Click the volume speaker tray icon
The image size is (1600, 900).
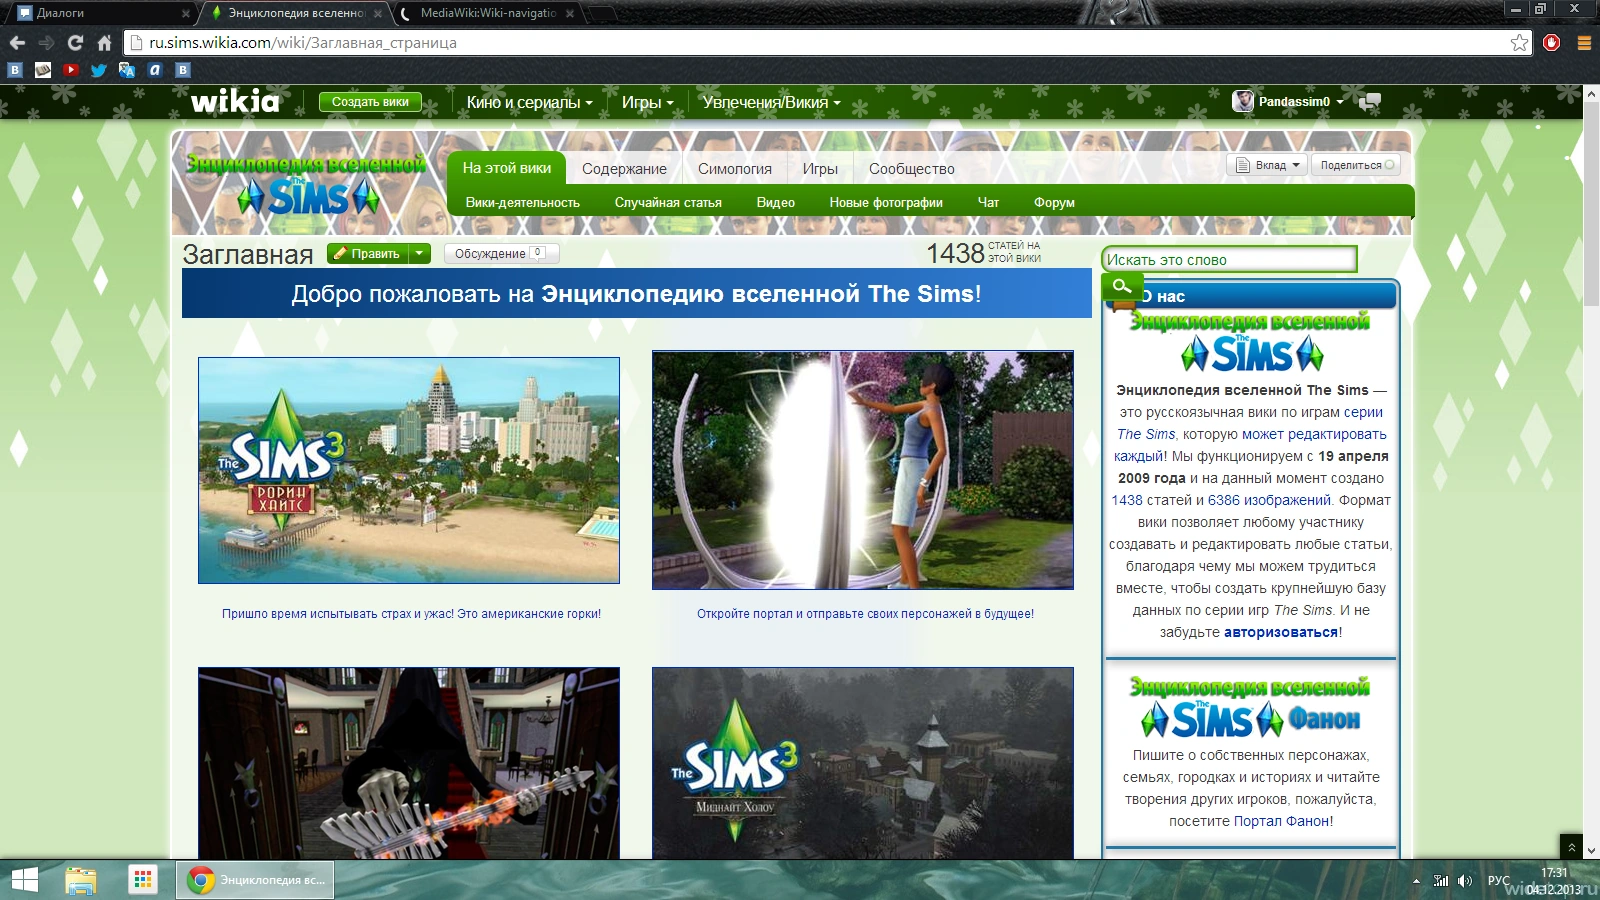pyautogui.click(x=1465, y=881)
